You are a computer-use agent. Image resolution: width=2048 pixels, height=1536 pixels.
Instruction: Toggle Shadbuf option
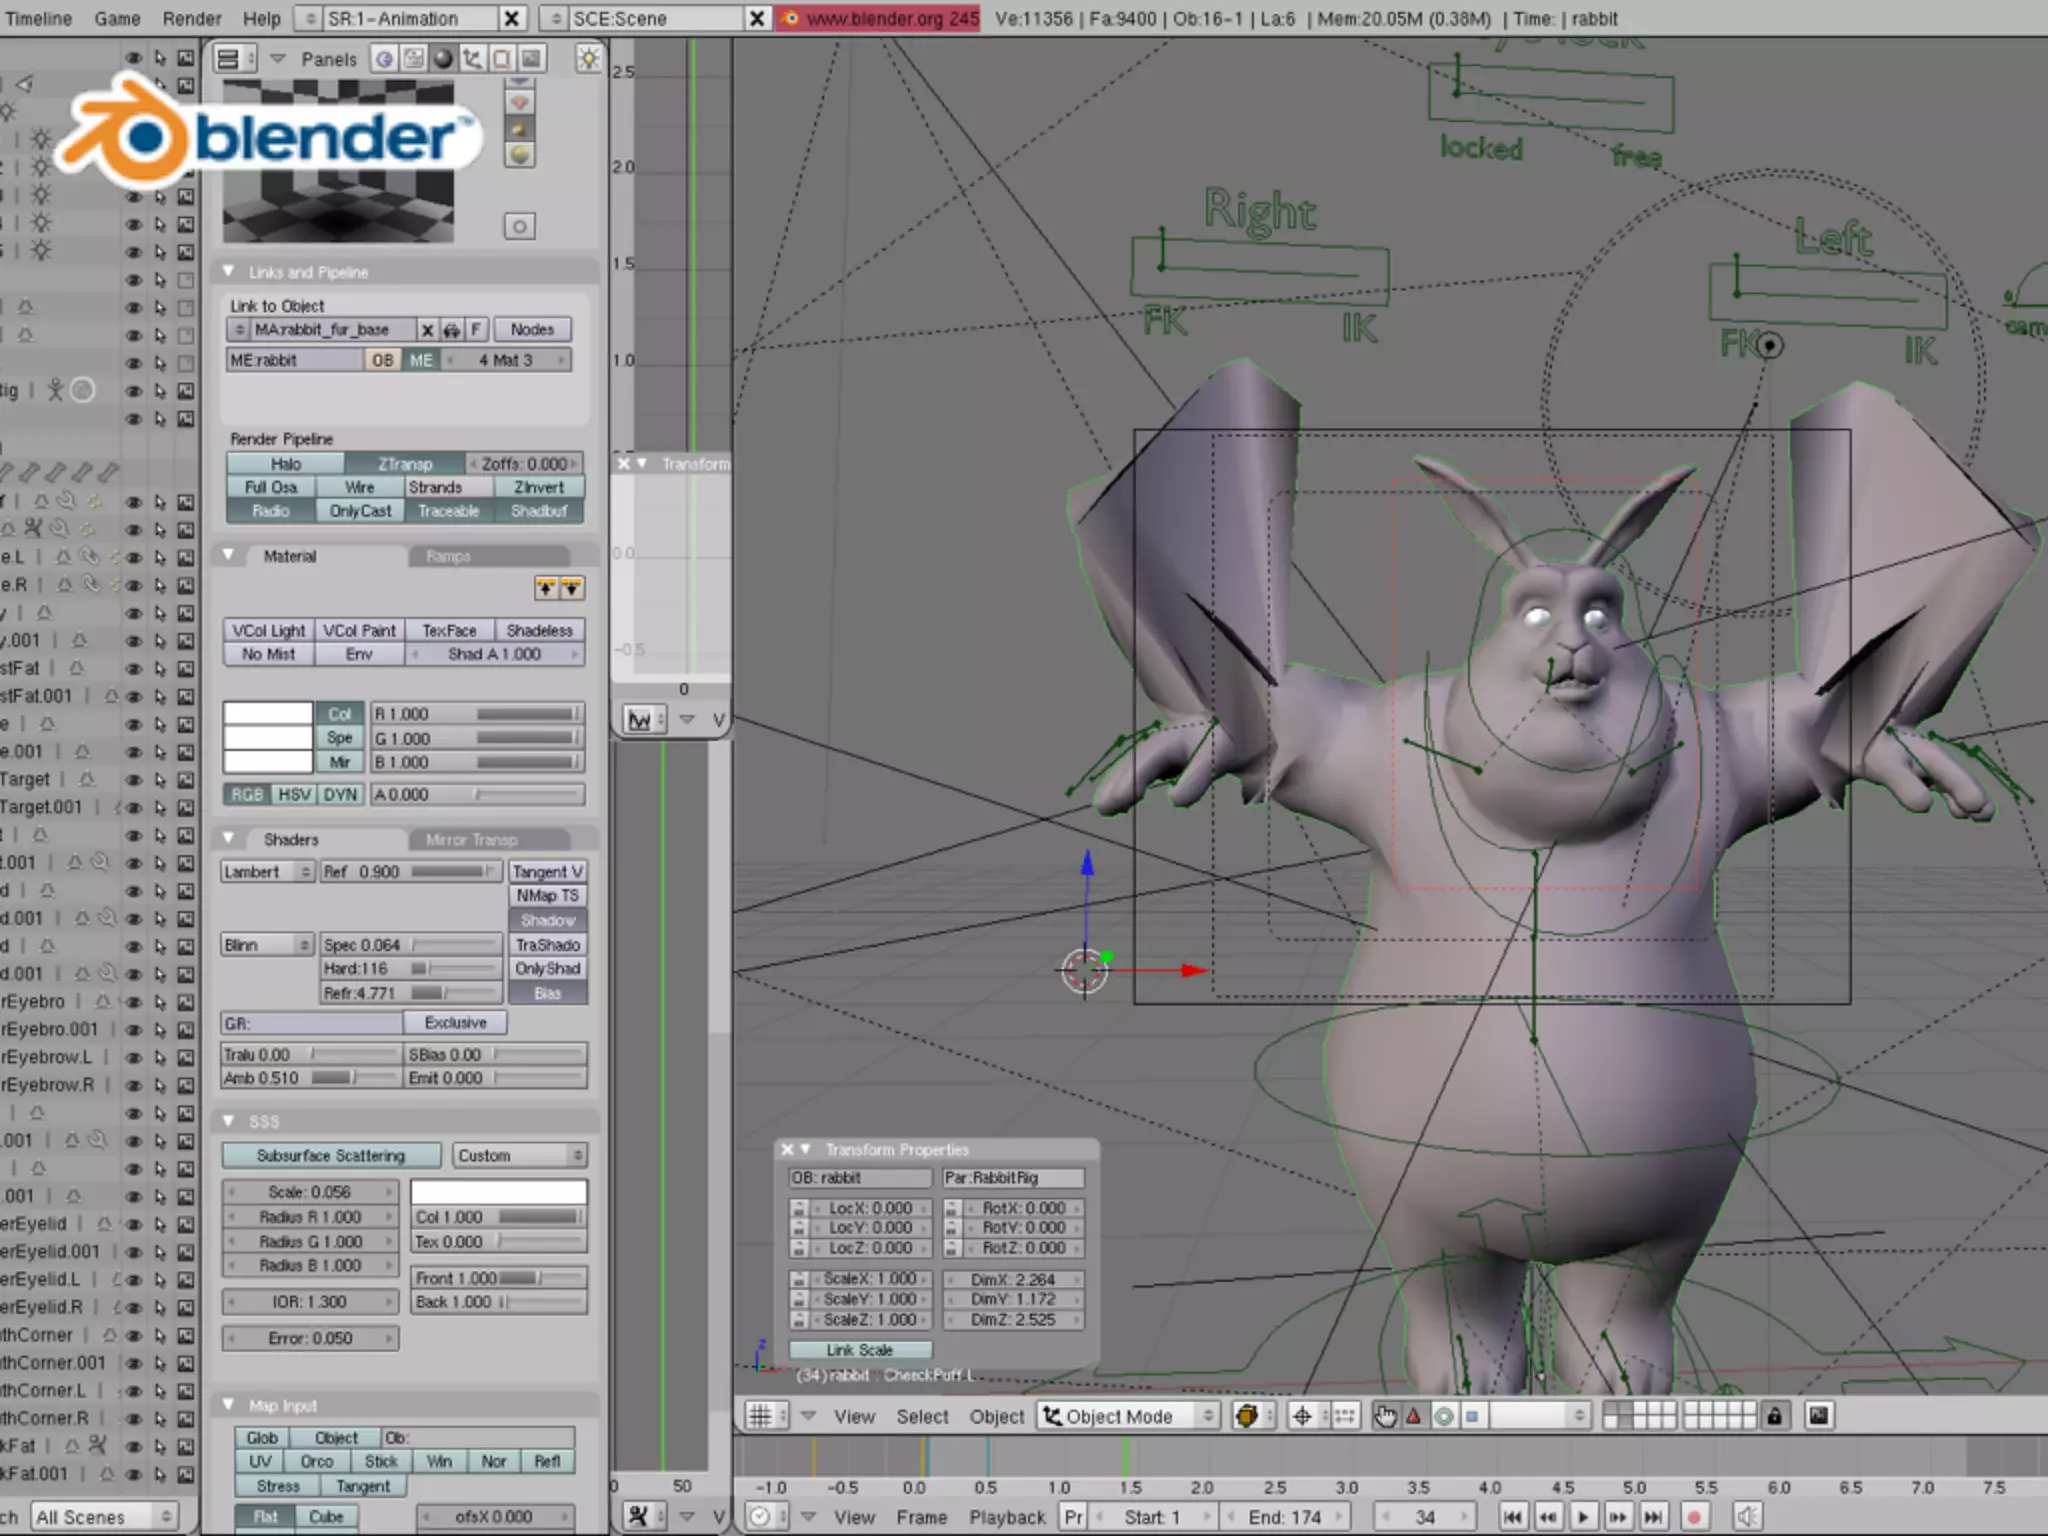tap(539, 511)
